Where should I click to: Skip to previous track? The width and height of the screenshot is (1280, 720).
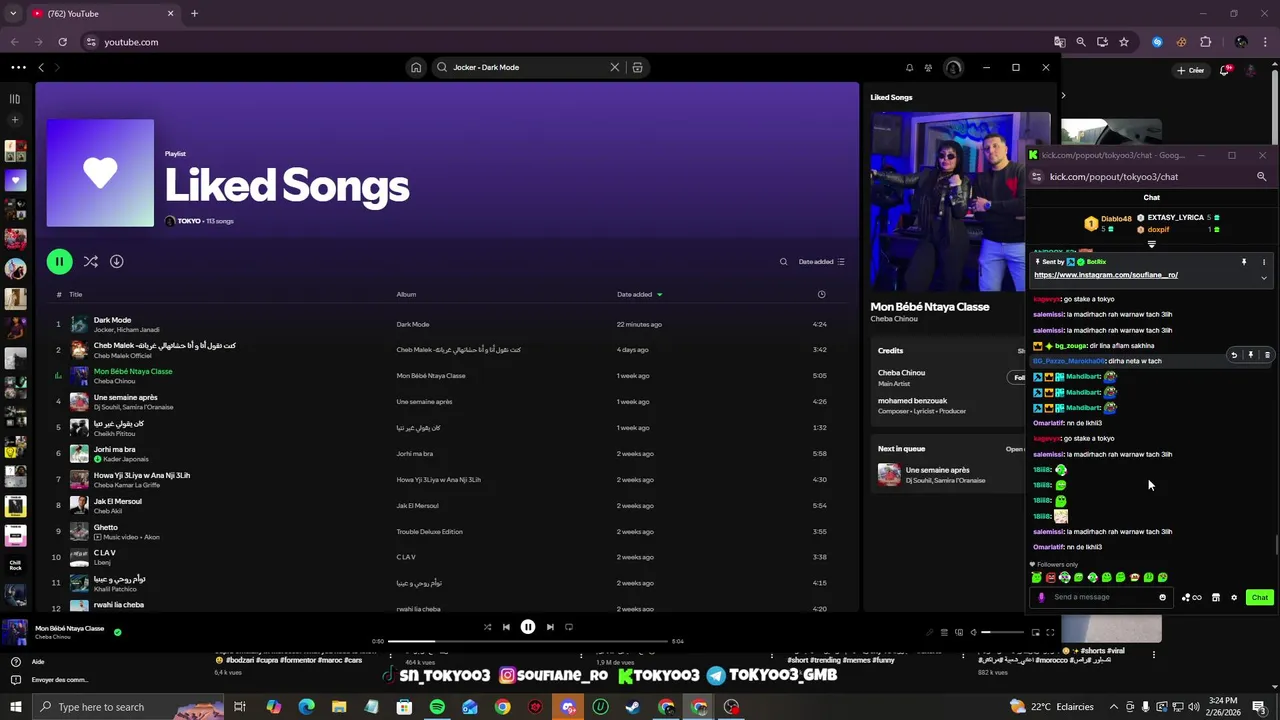[x=506, y=627]
